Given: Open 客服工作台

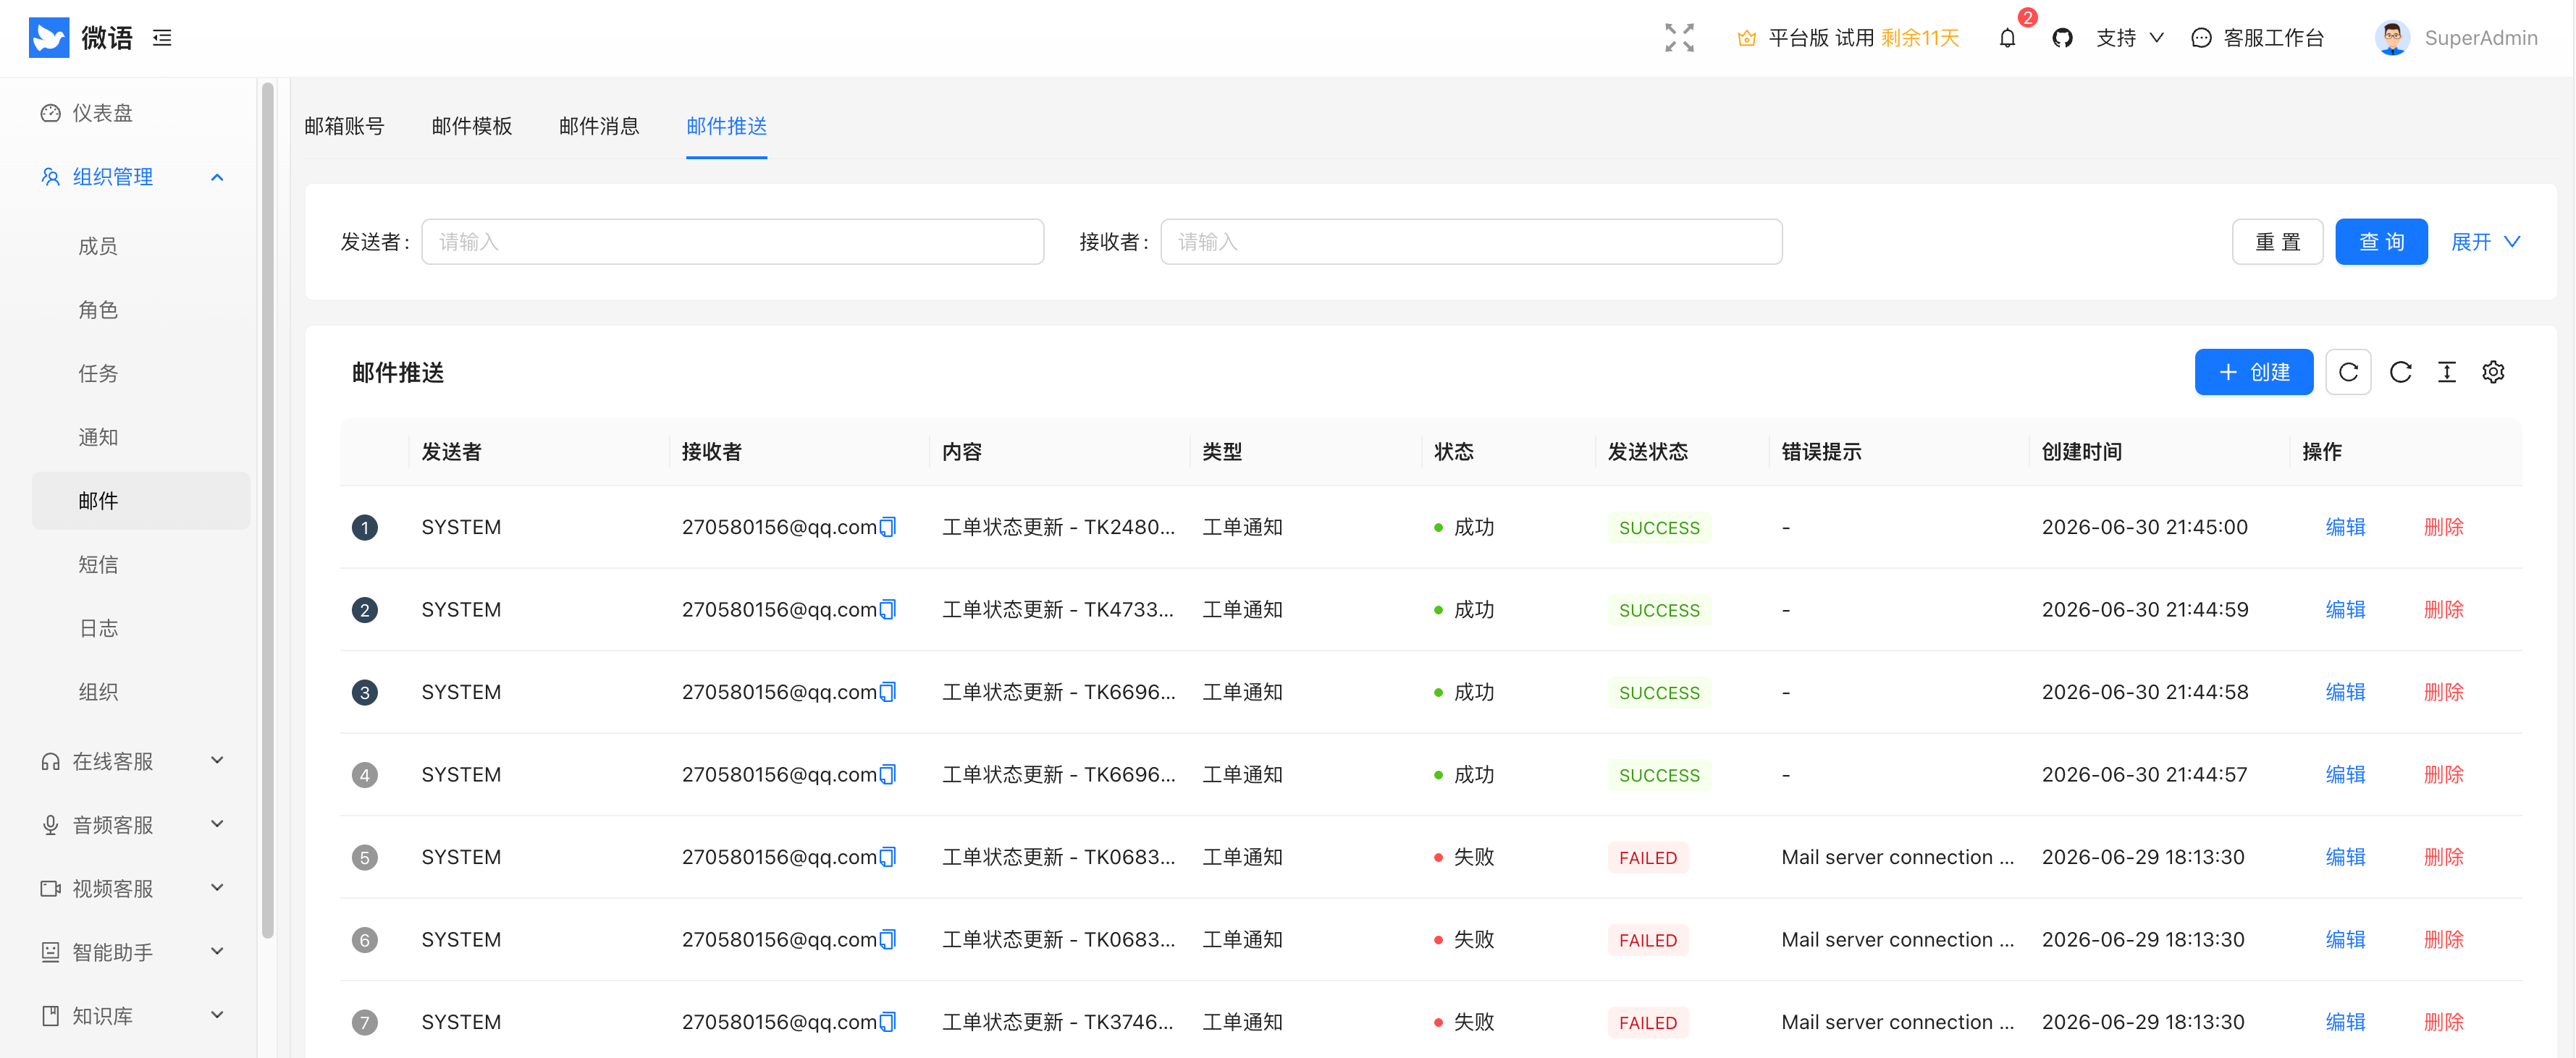Looking at the screenshot, I should click(2258, 38).
